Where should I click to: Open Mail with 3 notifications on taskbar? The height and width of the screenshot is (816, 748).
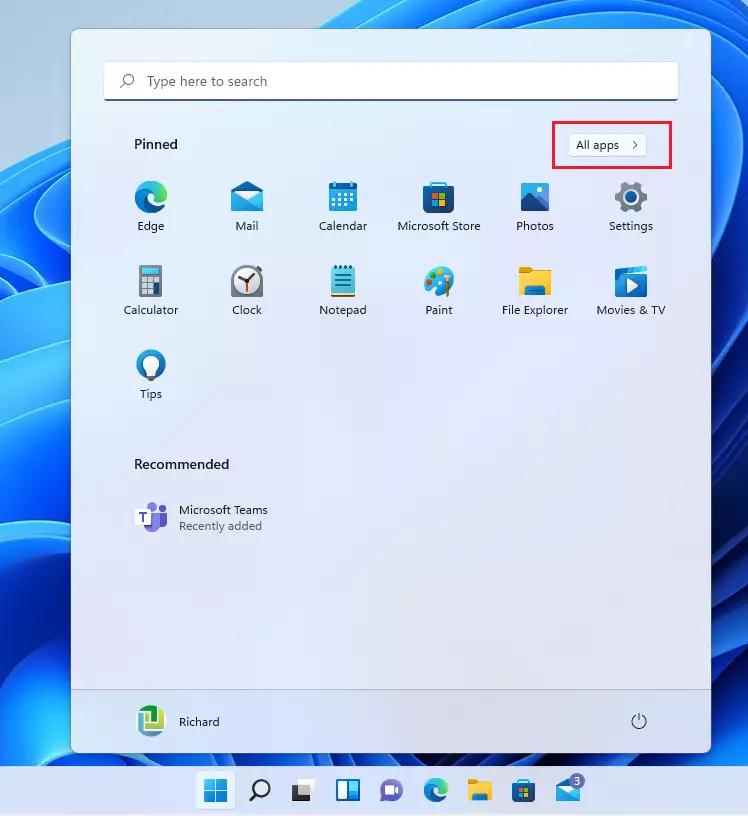[x=569, y=789]
